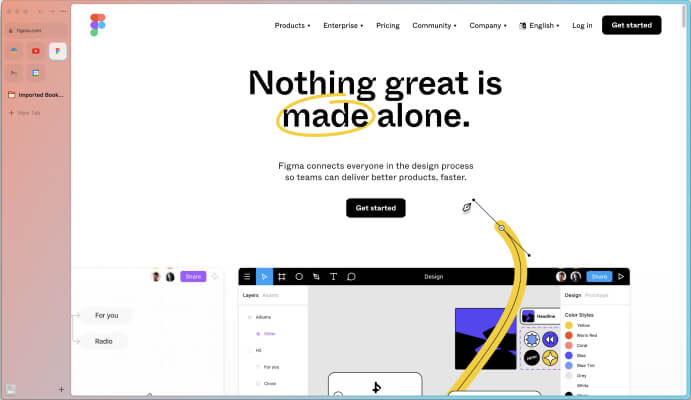The image size is (691, 400).
Task: Click the Log in link
Action: tap(582, 25)
